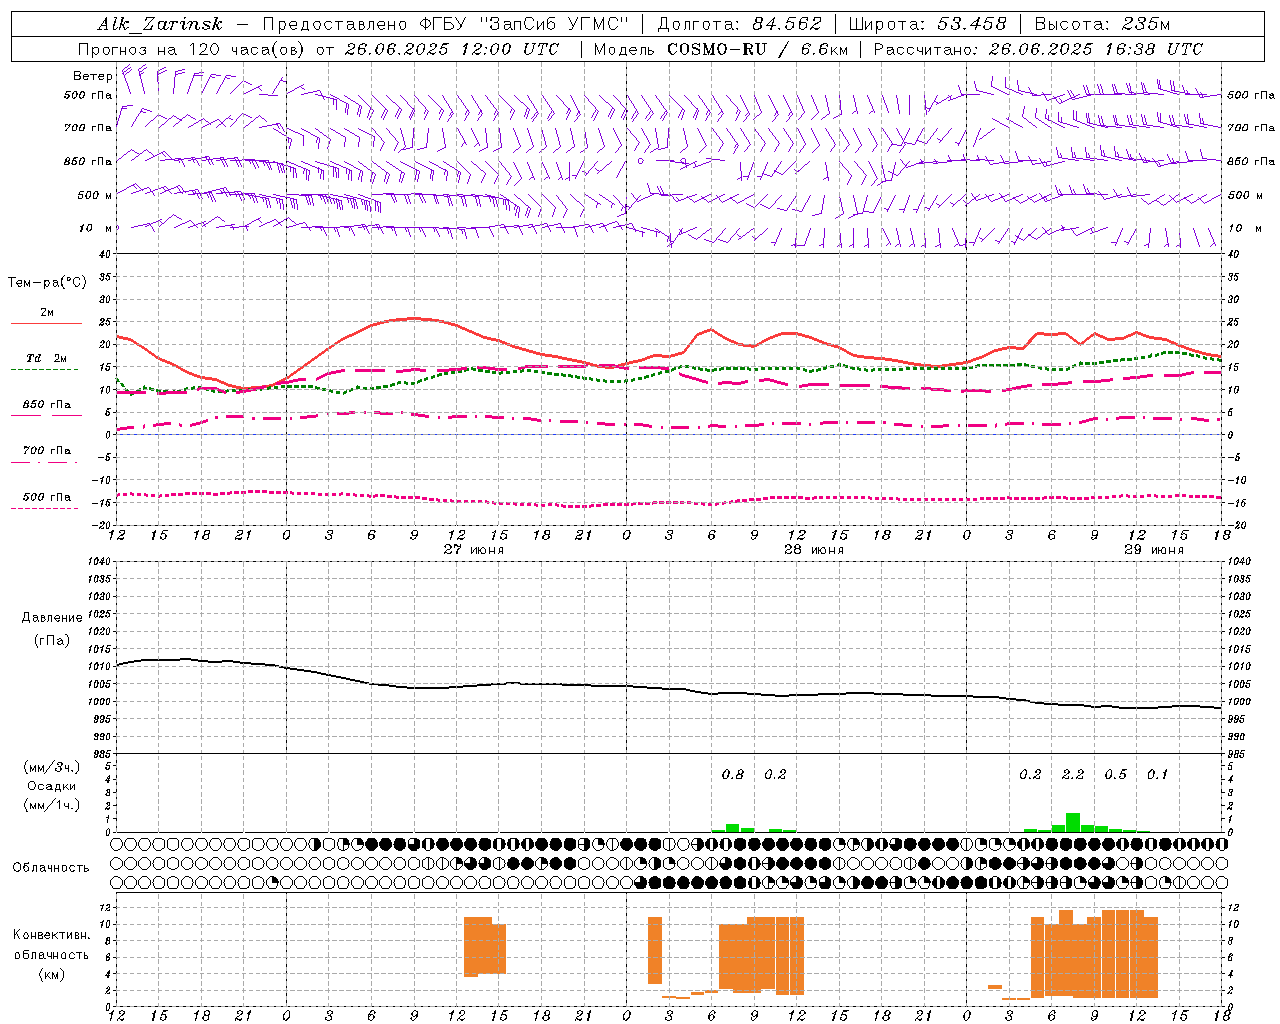Click the 29 июня date label
The height and width of the screenshot is (1024, 1280).
point(1154,550)
